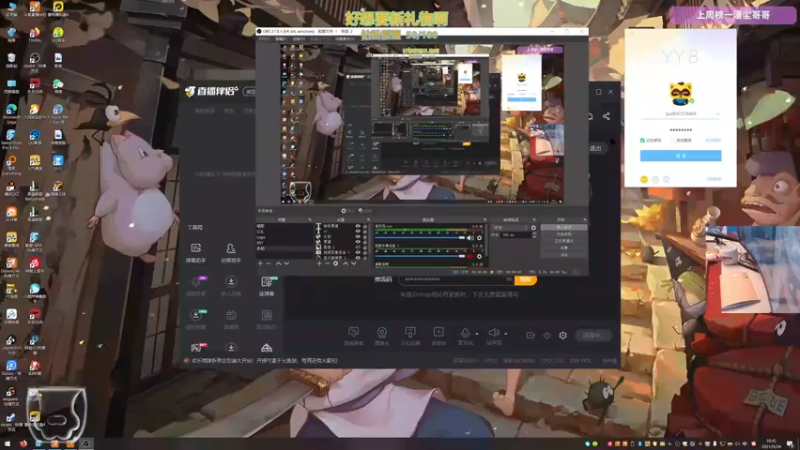Click the YY raccoon avatar image
Viewport: 800px width, 450px height.
coord(681,94)
